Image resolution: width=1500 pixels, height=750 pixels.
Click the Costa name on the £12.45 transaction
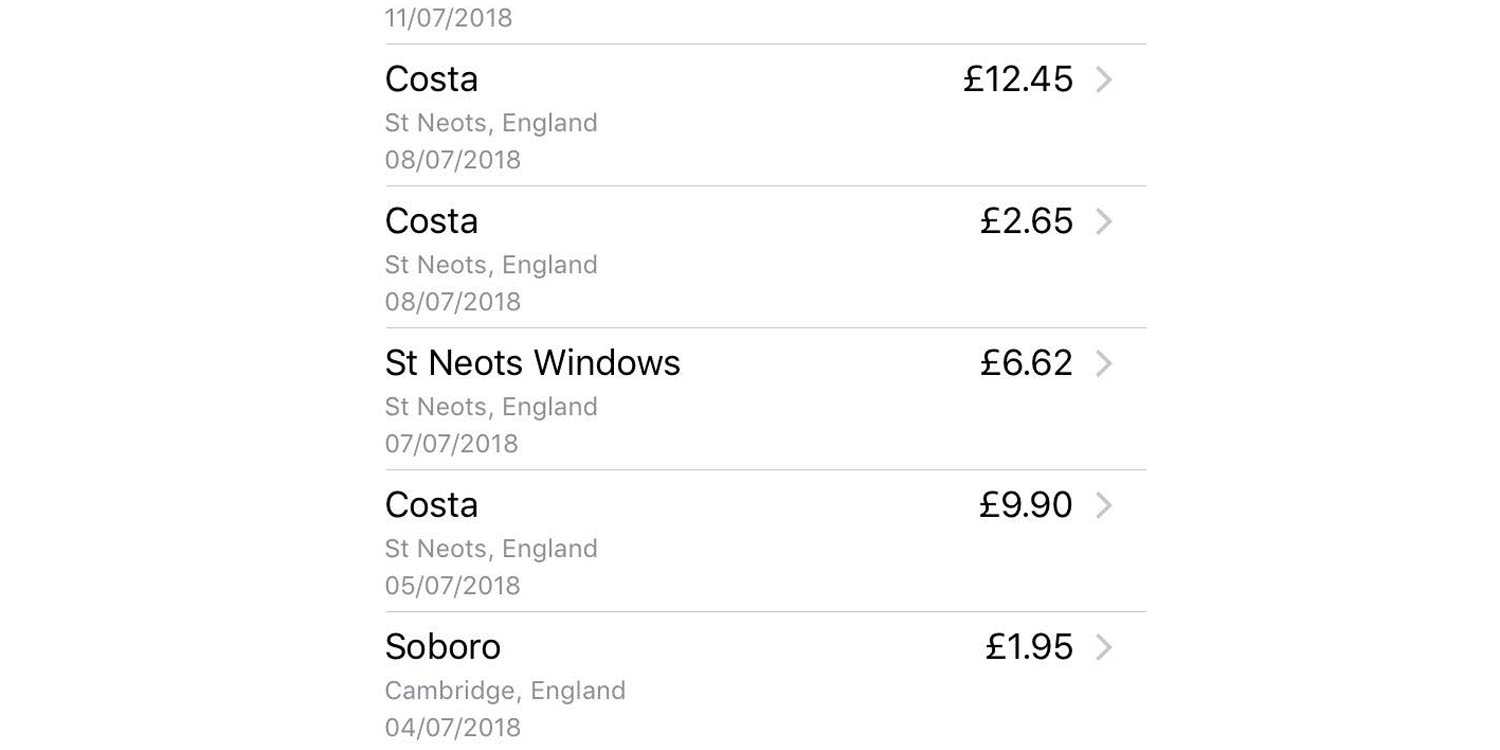coord(431,79)
